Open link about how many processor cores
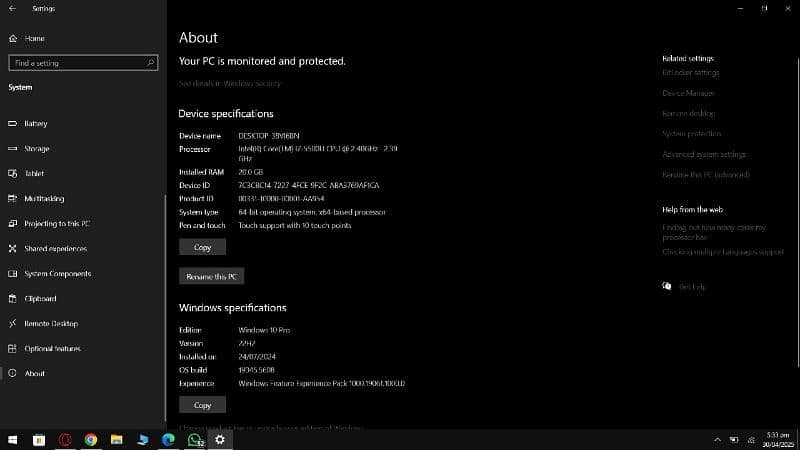The image size is (800, 450). 714,232
